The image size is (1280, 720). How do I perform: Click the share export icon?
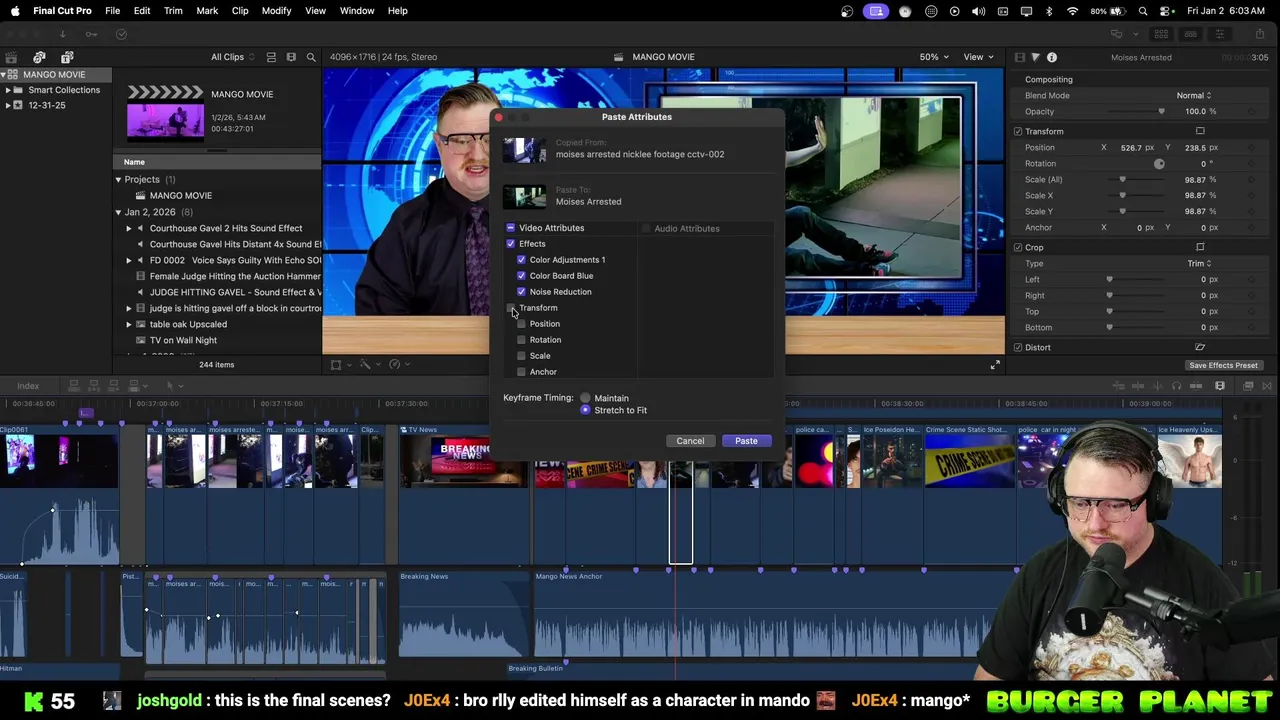coord(1260,34)
